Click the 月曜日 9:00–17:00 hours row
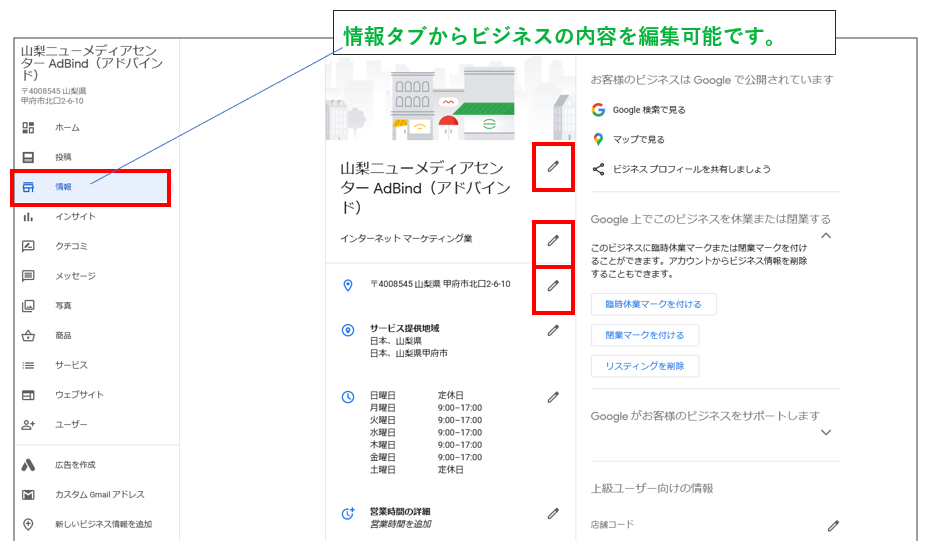The width and height of the screenshot is (926, 541). 426,408
